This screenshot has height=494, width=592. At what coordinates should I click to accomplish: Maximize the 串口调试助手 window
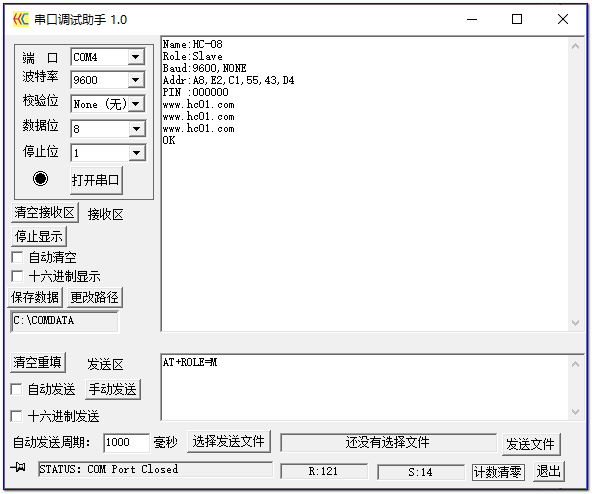click(517, 19)
